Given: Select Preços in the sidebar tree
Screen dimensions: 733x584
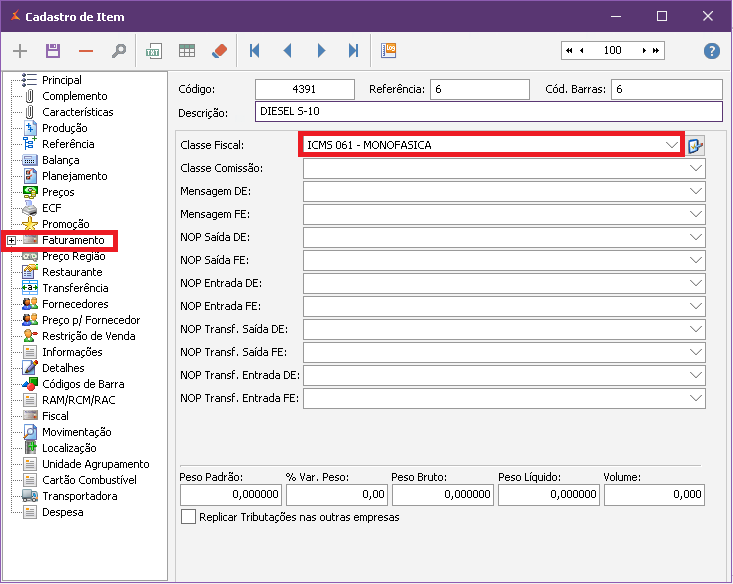Looking at the screenshot, I should pos(58,192).
